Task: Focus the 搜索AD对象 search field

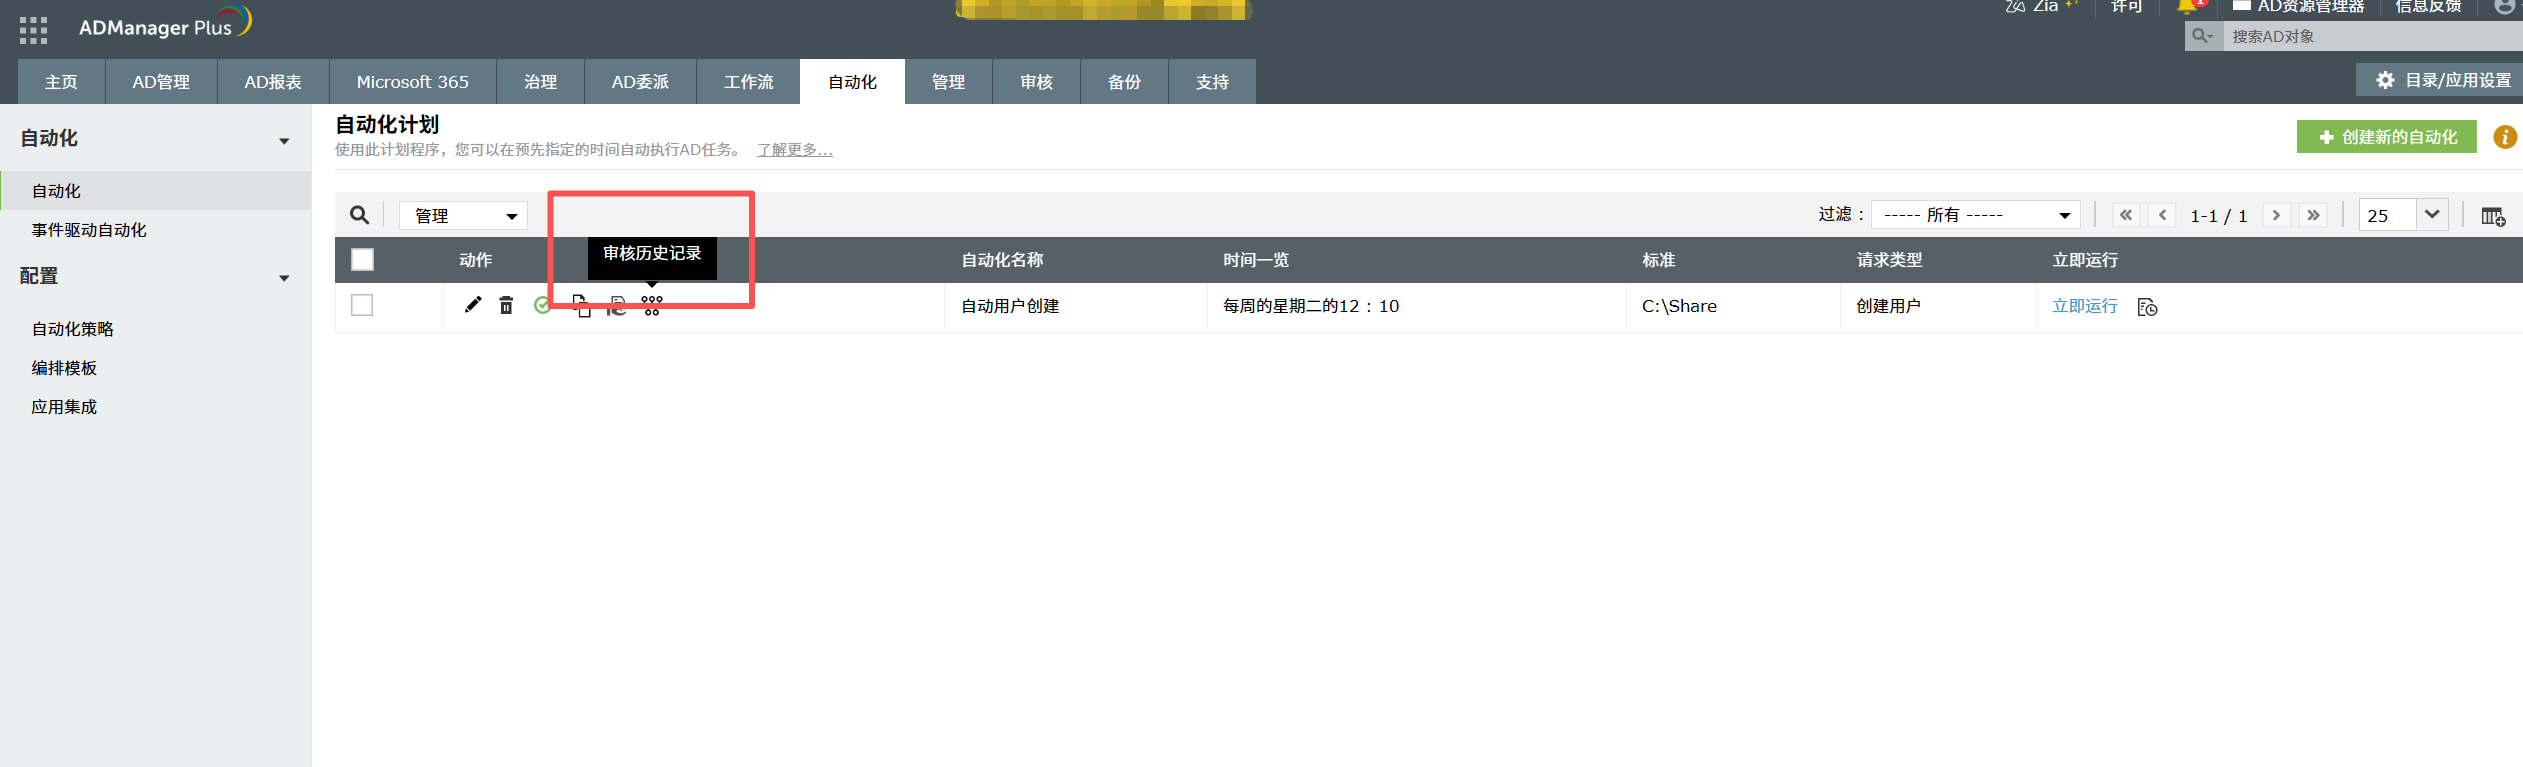Action: tap(2373, 36)
